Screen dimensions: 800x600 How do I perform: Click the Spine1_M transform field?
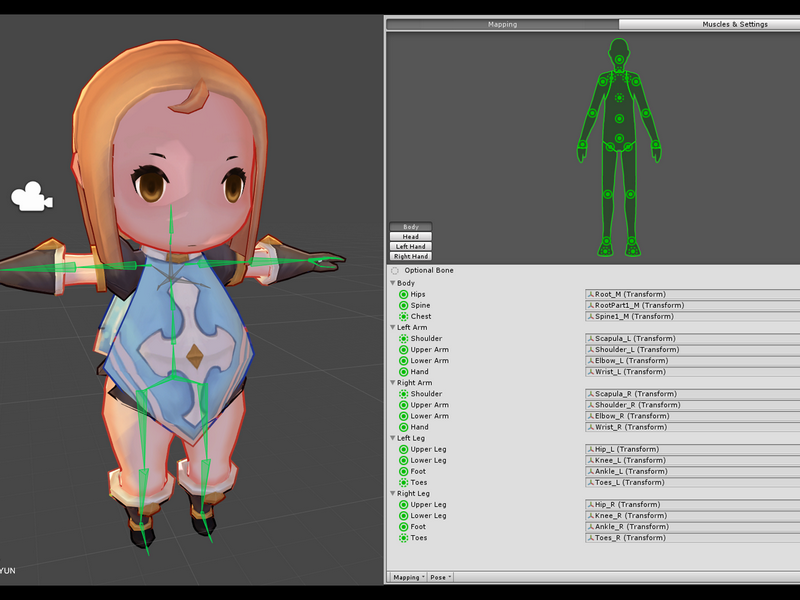click(692, 316)
